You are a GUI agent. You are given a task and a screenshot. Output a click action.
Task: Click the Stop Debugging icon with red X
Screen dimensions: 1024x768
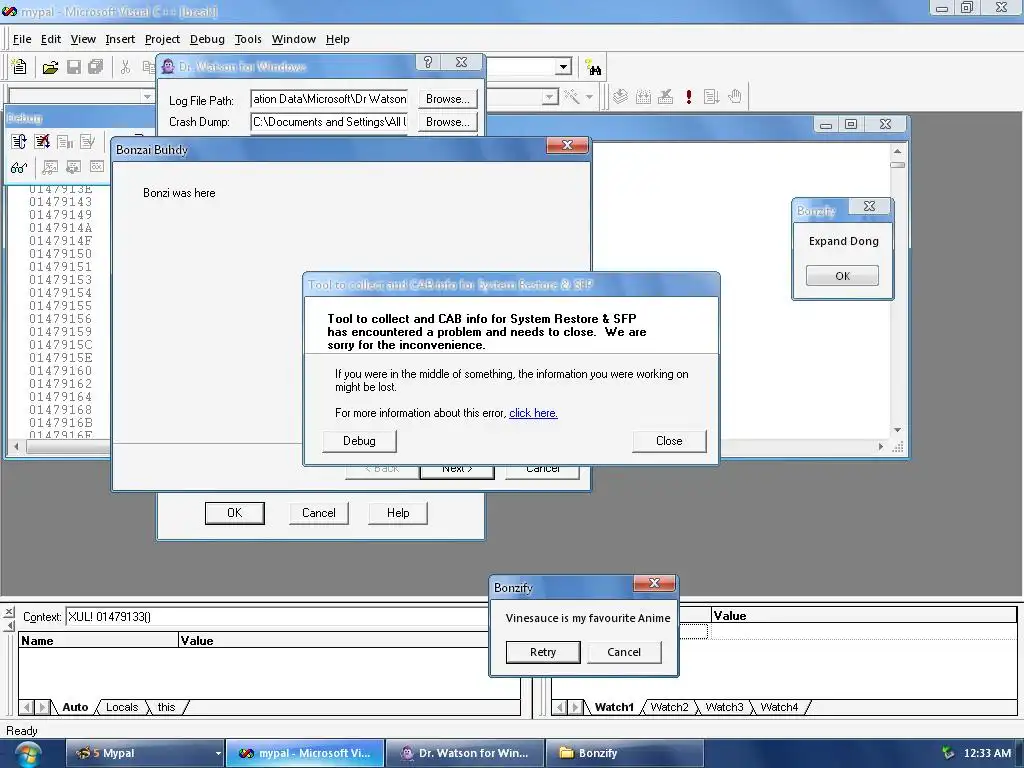click(42, 142)
